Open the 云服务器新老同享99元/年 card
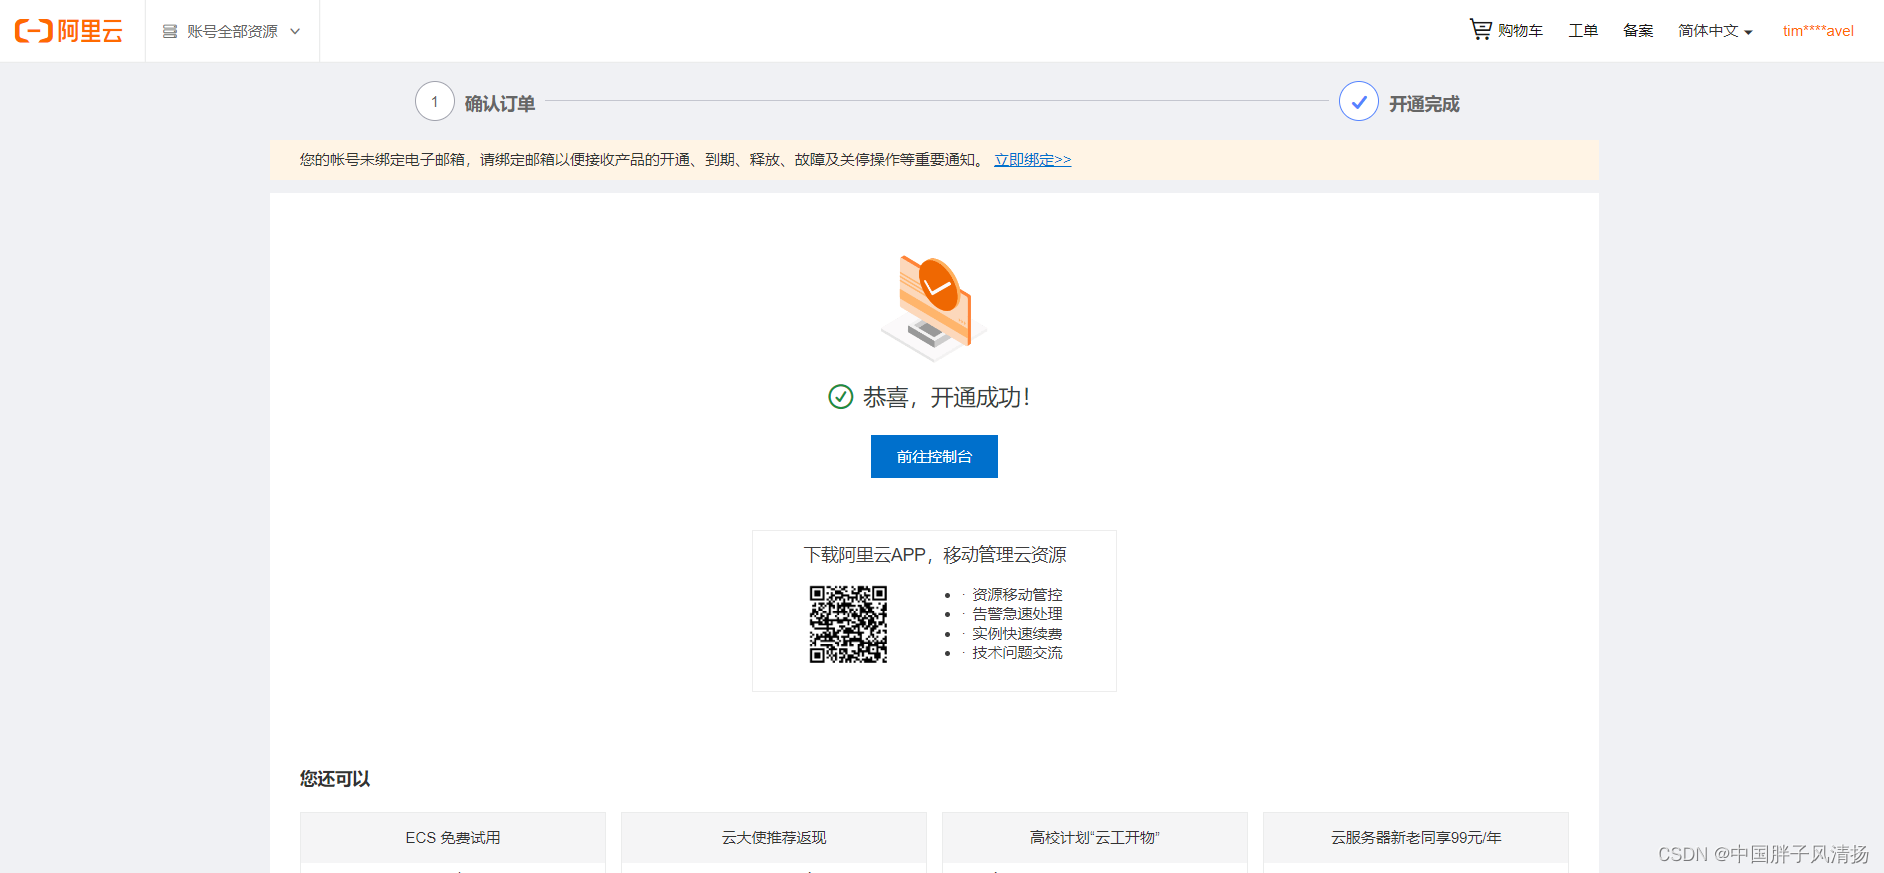Image resolution: width=1884 pixels, height=873 pixels. tap(1416, 838)
